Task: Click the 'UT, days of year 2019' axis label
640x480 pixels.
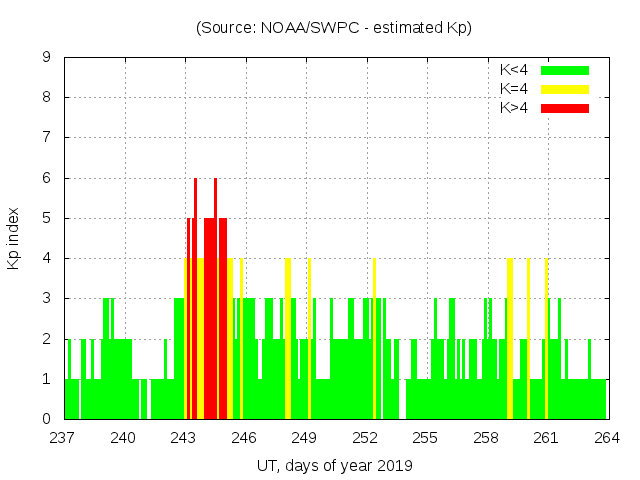Action: pyautogui.click(x=334, y=465)
